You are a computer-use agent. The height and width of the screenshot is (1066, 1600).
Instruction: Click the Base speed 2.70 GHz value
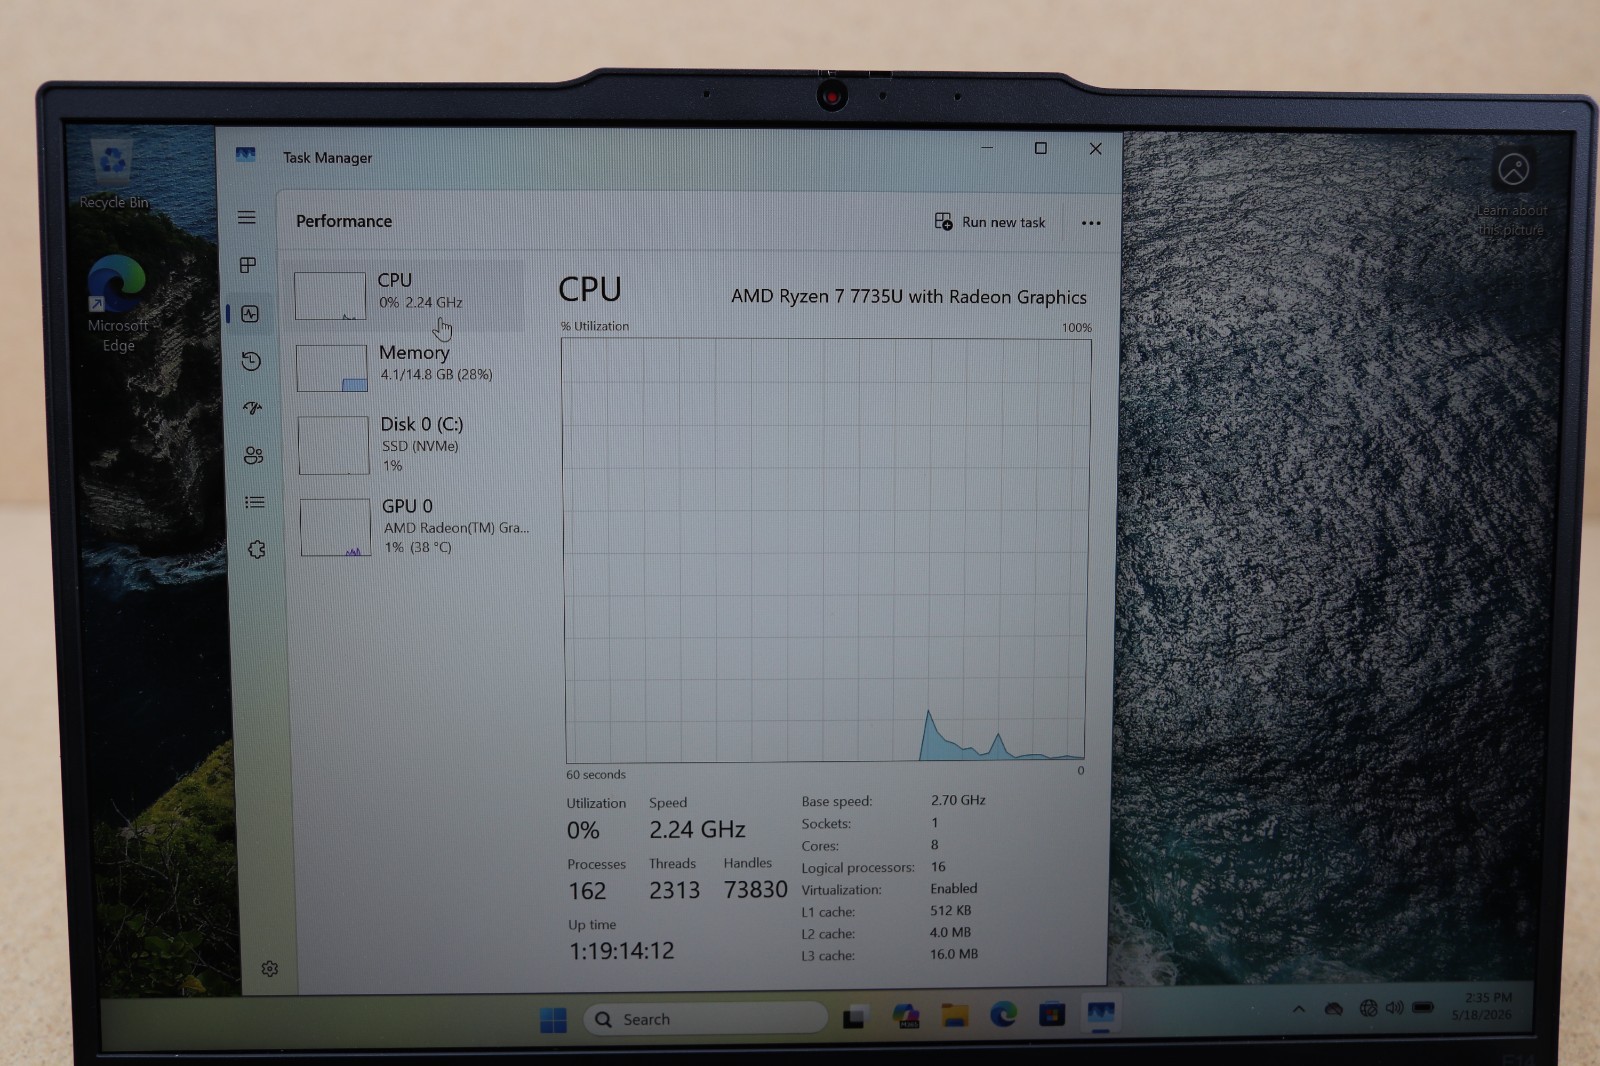point(958,800)
